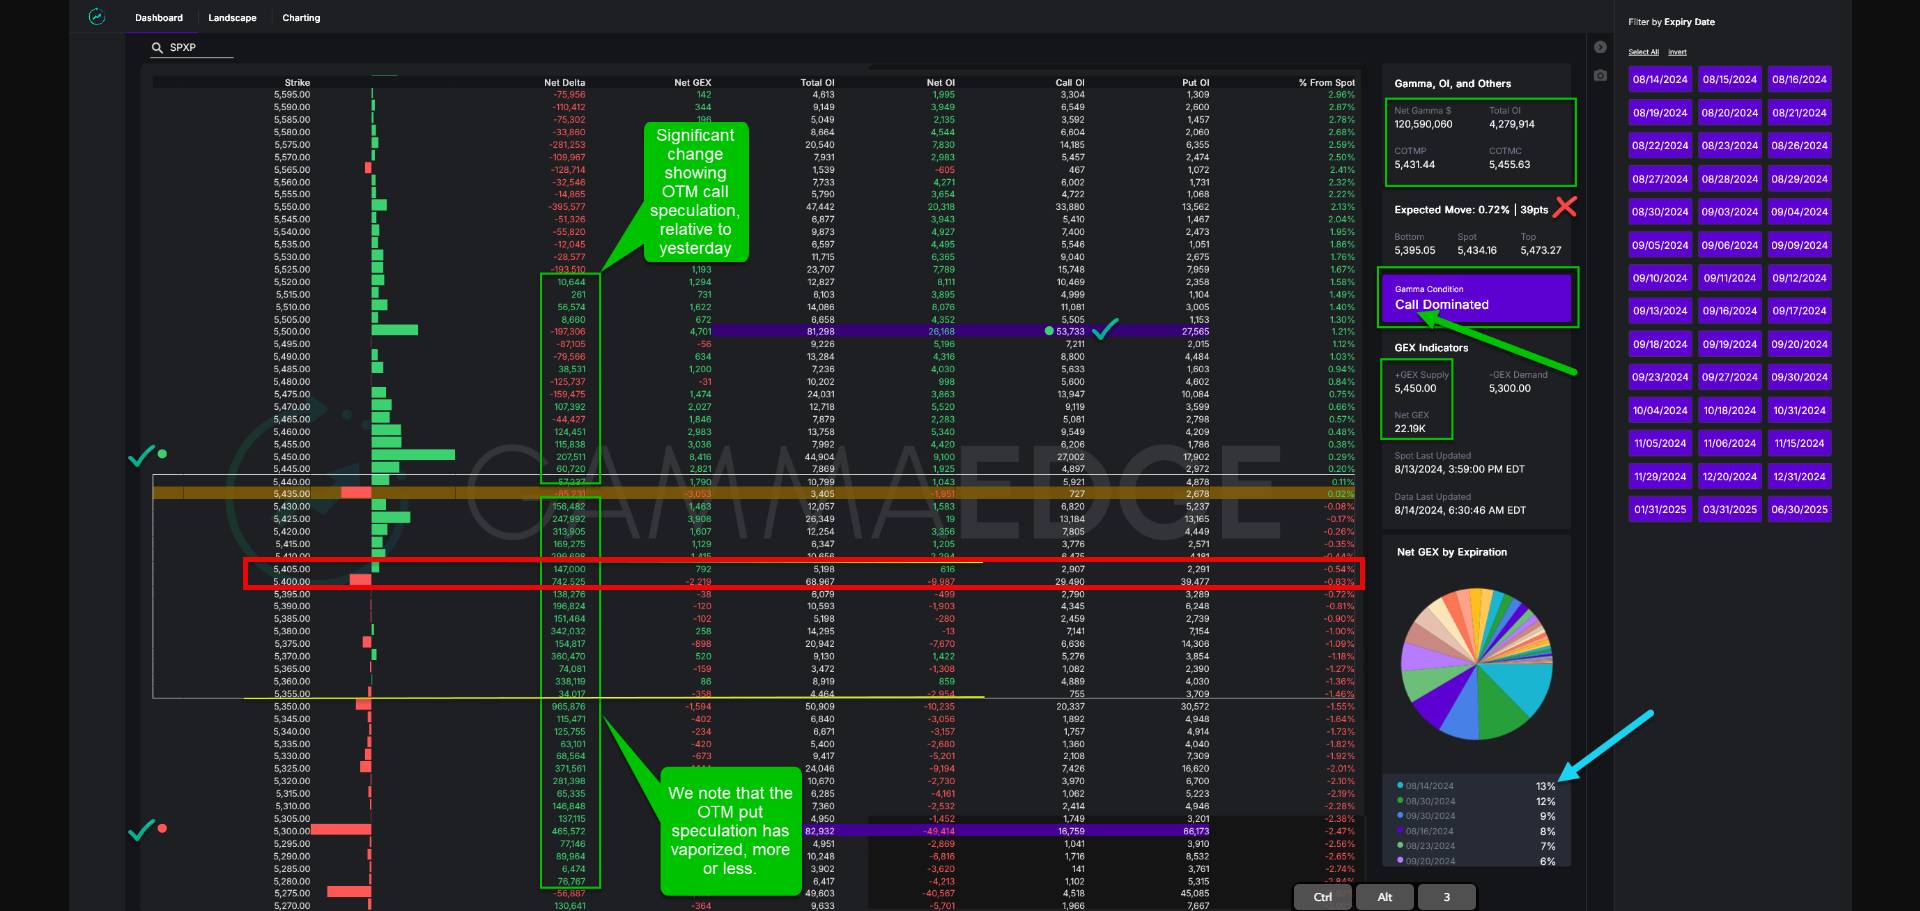The image size is (1920, 911).
Task: Click the circular arrow collapse icon
Action: click(1600, 47)
